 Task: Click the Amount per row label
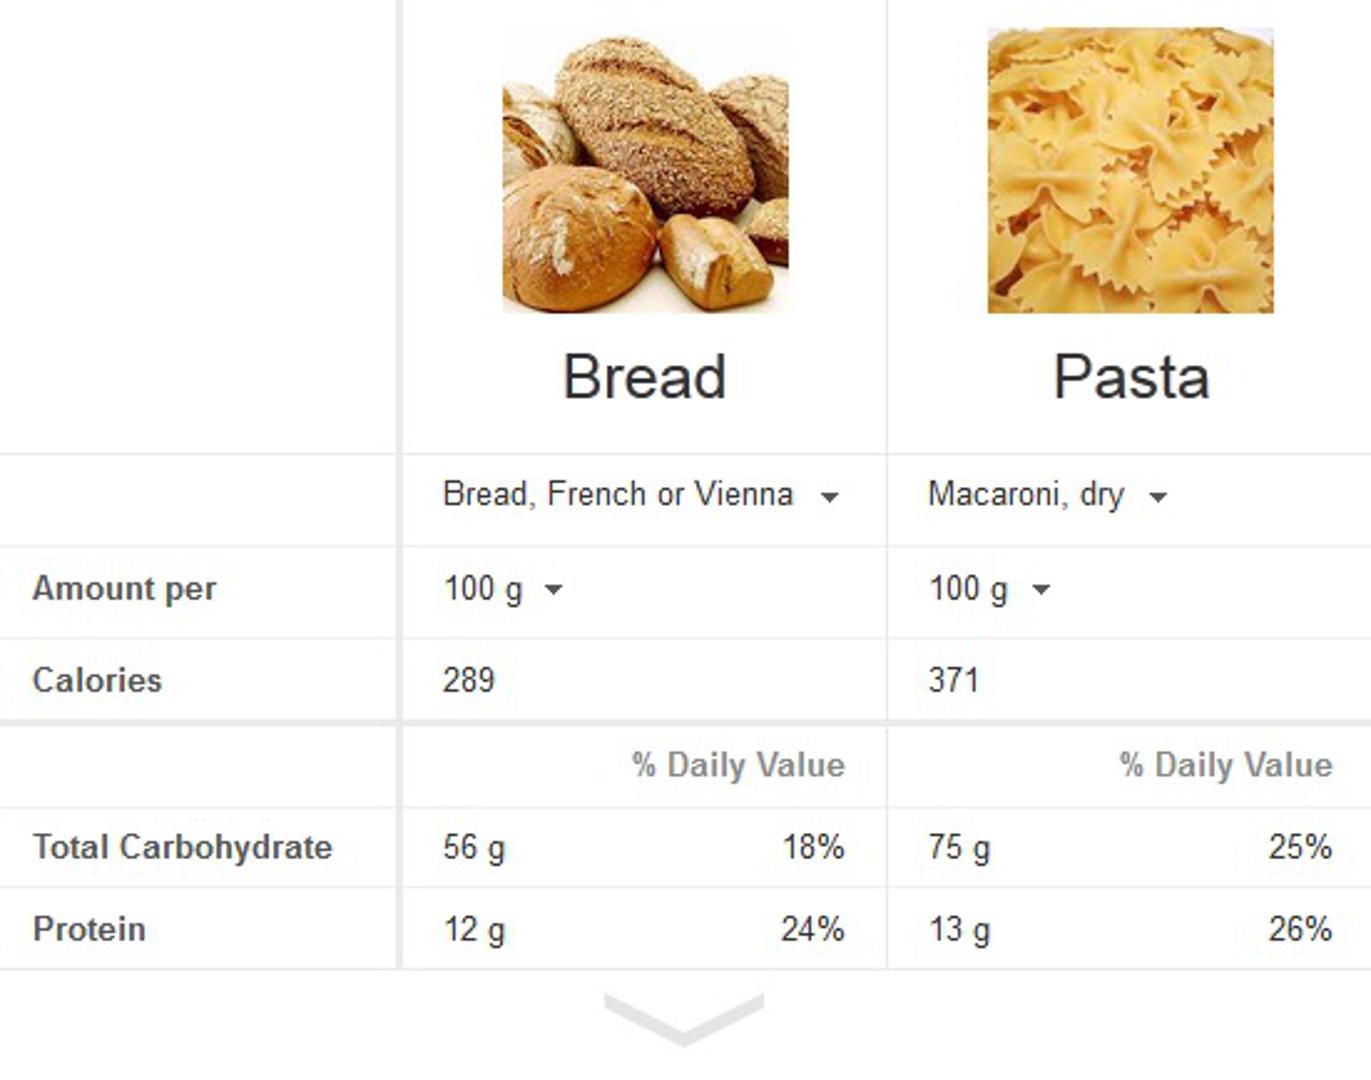click(124, 589)
